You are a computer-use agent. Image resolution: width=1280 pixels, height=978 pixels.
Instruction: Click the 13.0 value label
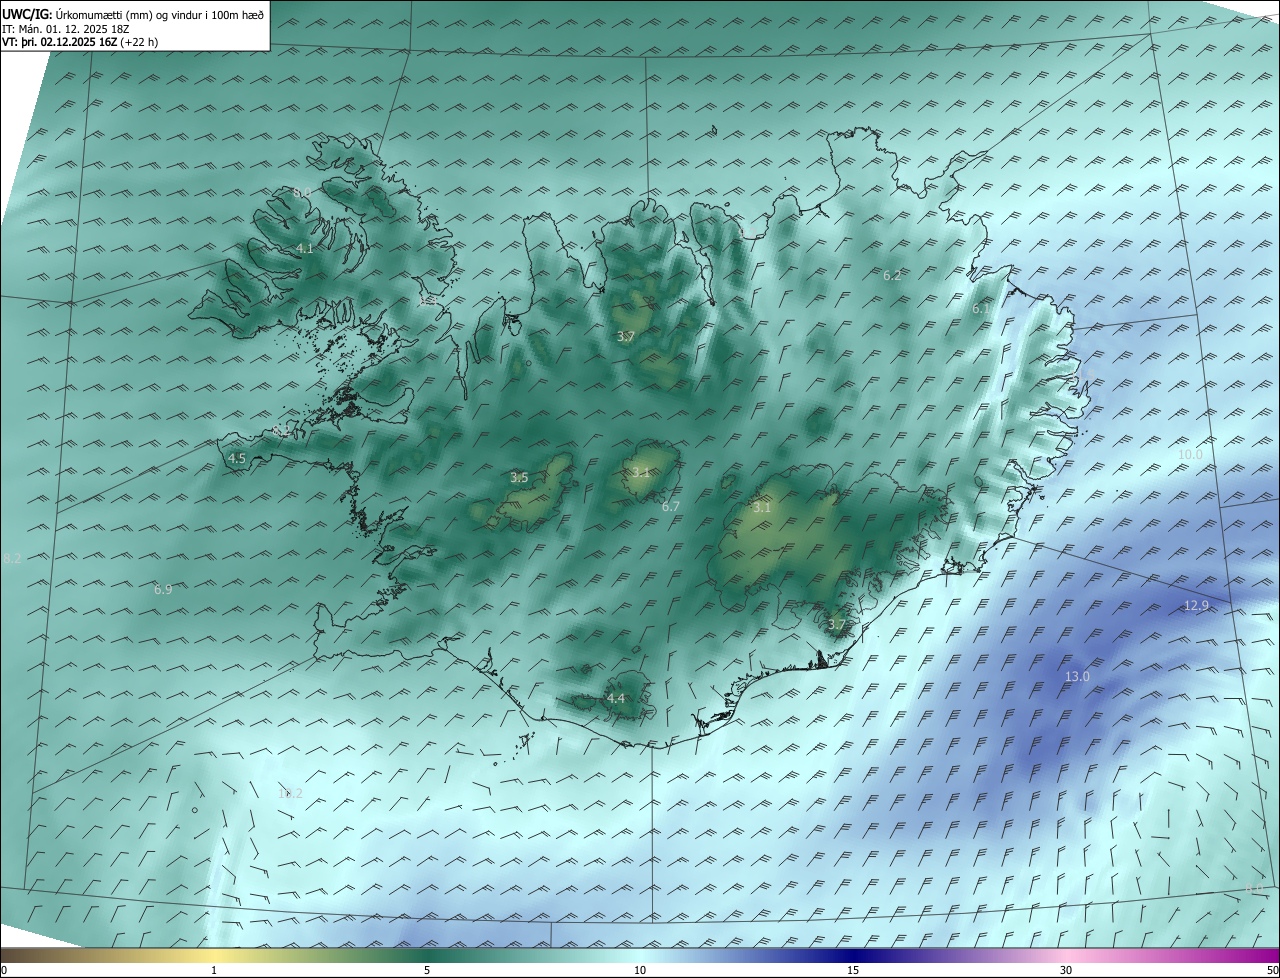(1077, 676)
